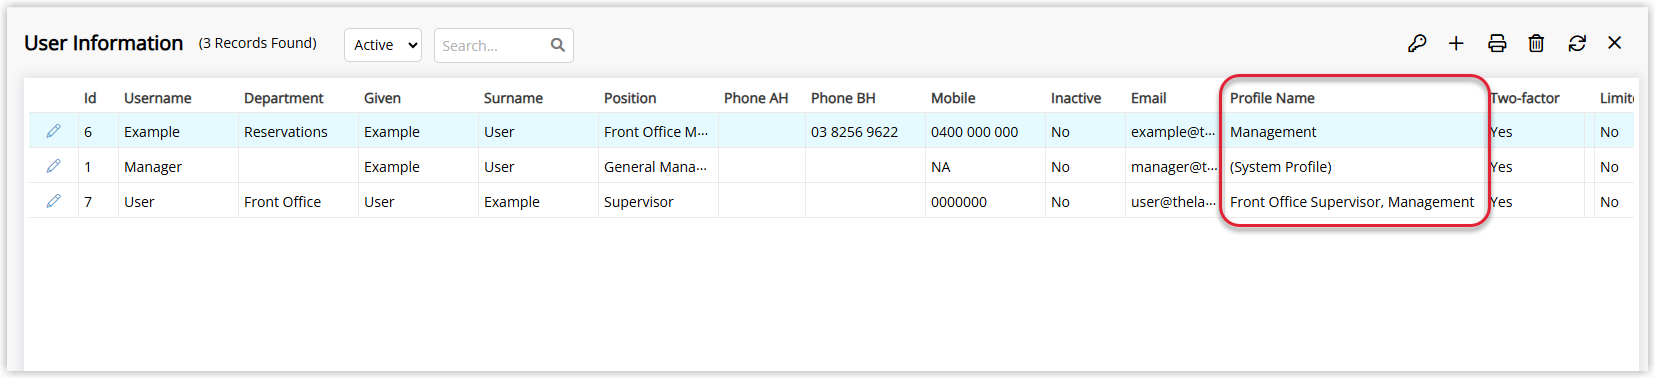Click the pencil icon for user Id 7
This screenshot has width=1656, height=379.
pyautogui.click(x=54, y=201)
